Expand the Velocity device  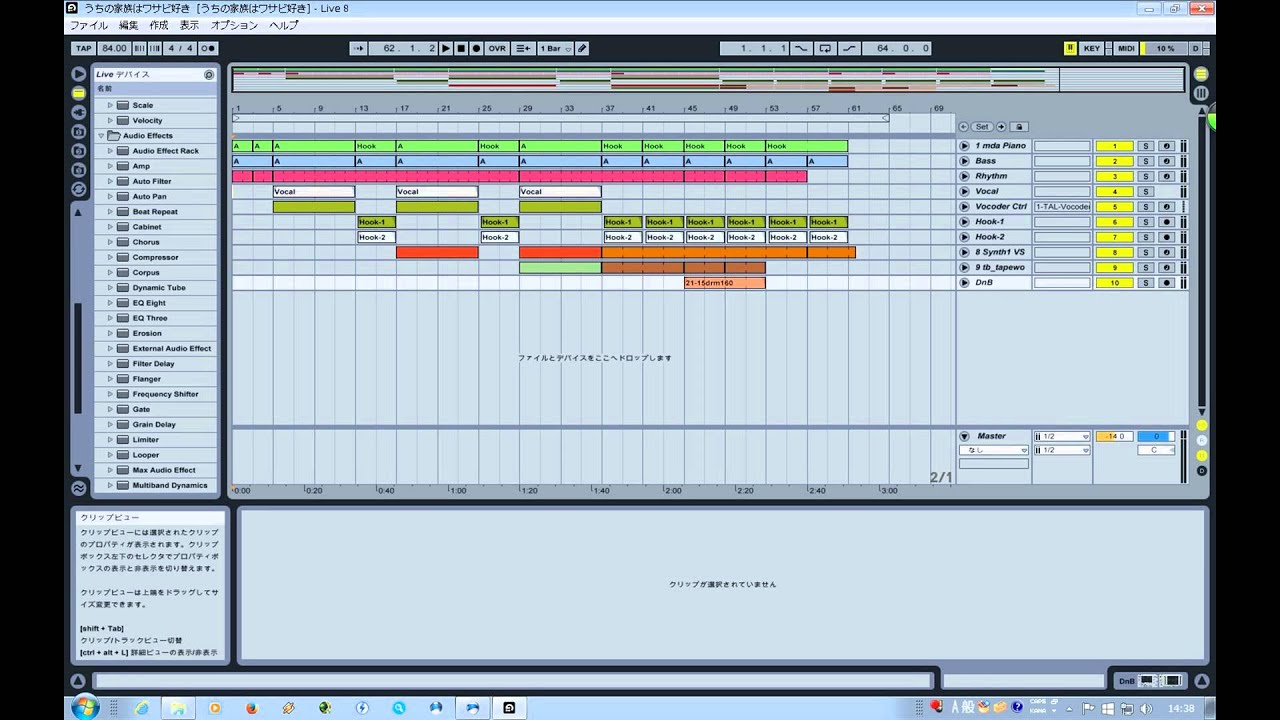110,120
